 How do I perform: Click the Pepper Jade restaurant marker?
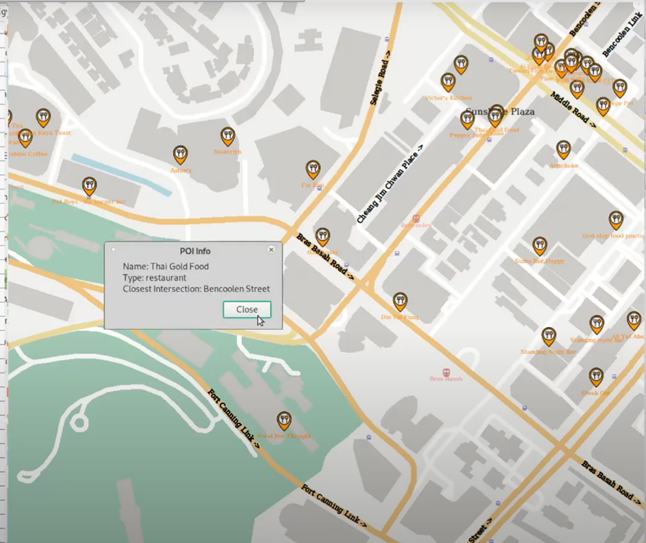click(467, 120)
